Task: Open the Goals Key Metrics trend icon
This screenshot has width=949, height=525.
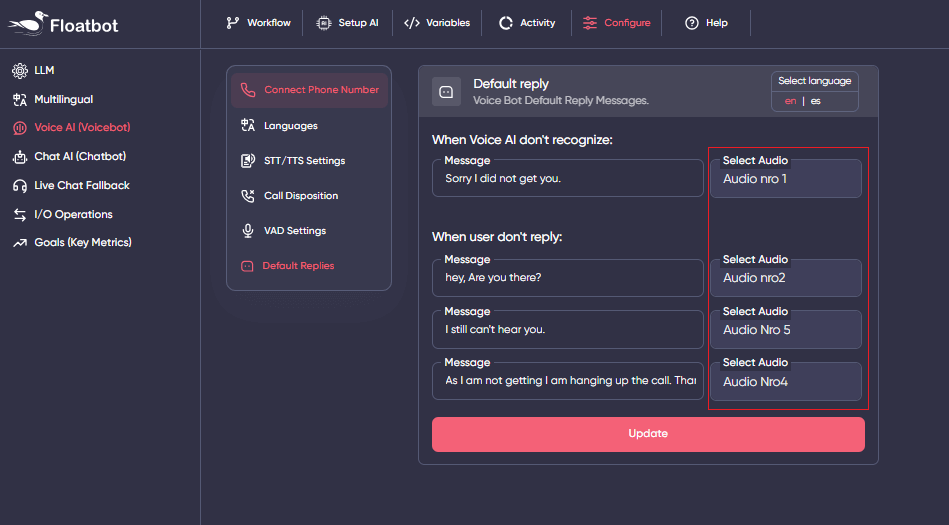Action: tap(19, 243)
